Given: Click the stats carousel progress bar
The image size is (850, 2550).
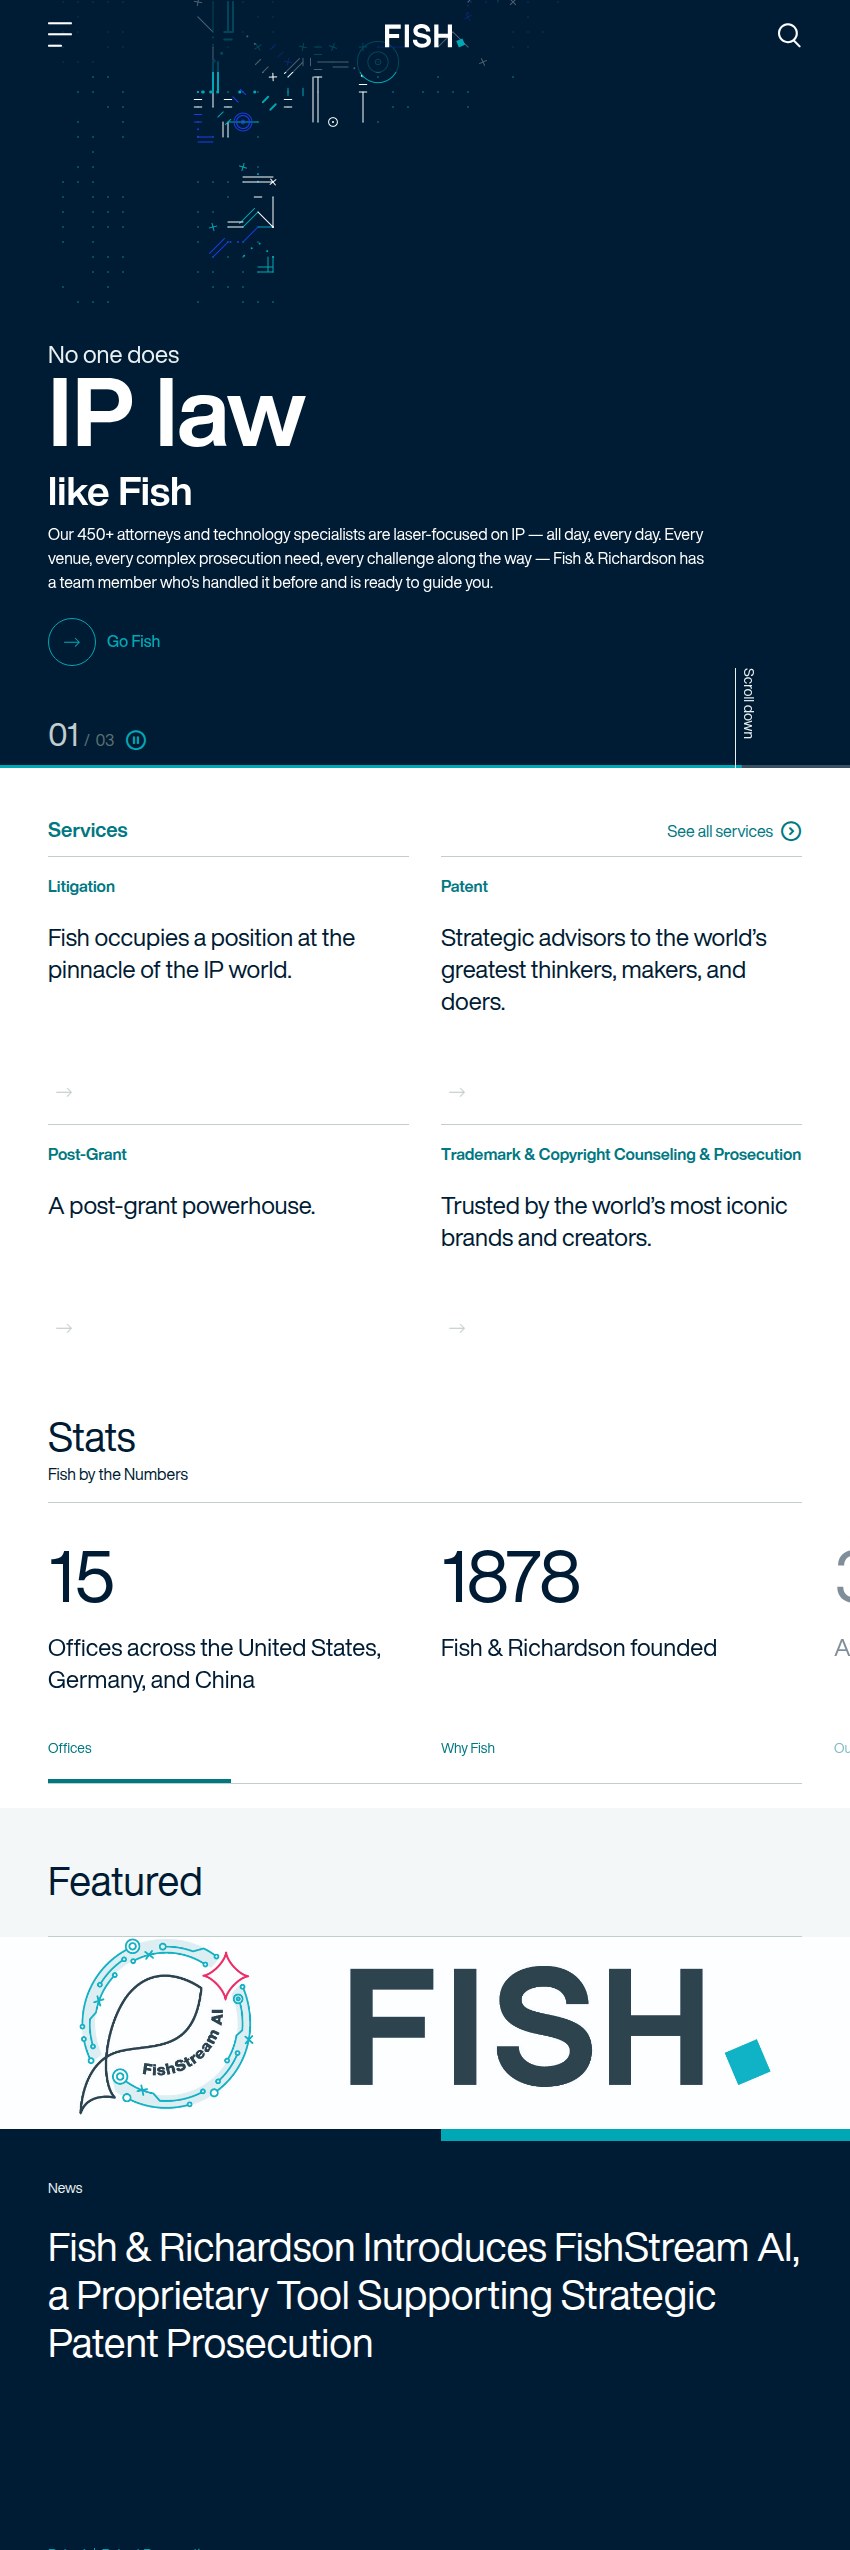Looking at the screenshot, I should (x=425, y=1782).
